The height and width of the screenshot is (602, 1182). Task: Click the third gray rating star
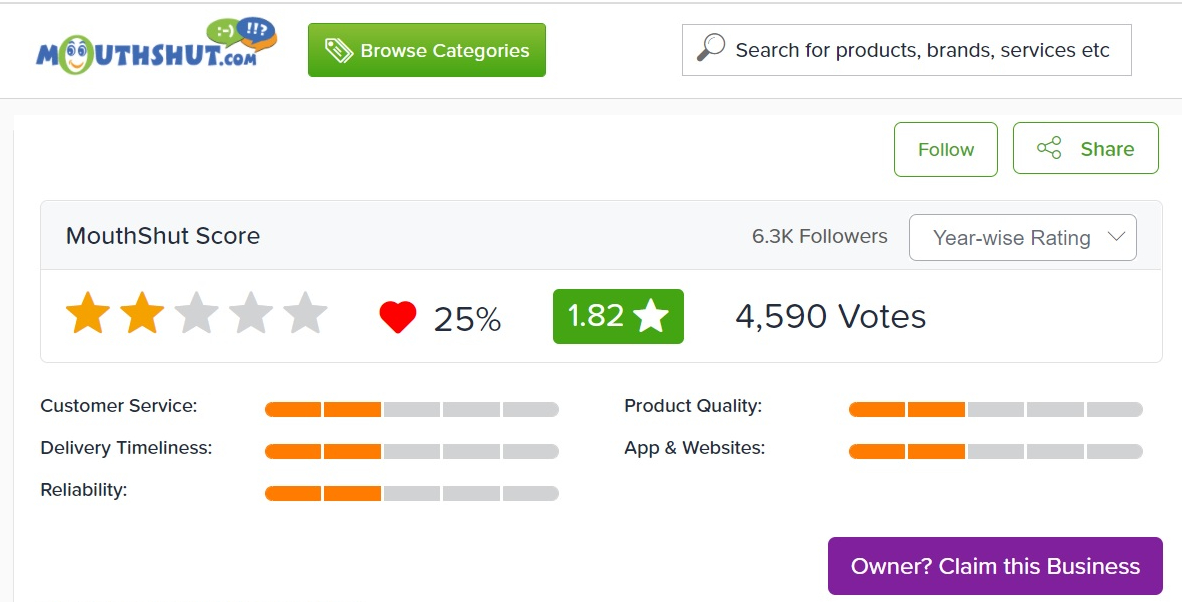pos(196,314)
